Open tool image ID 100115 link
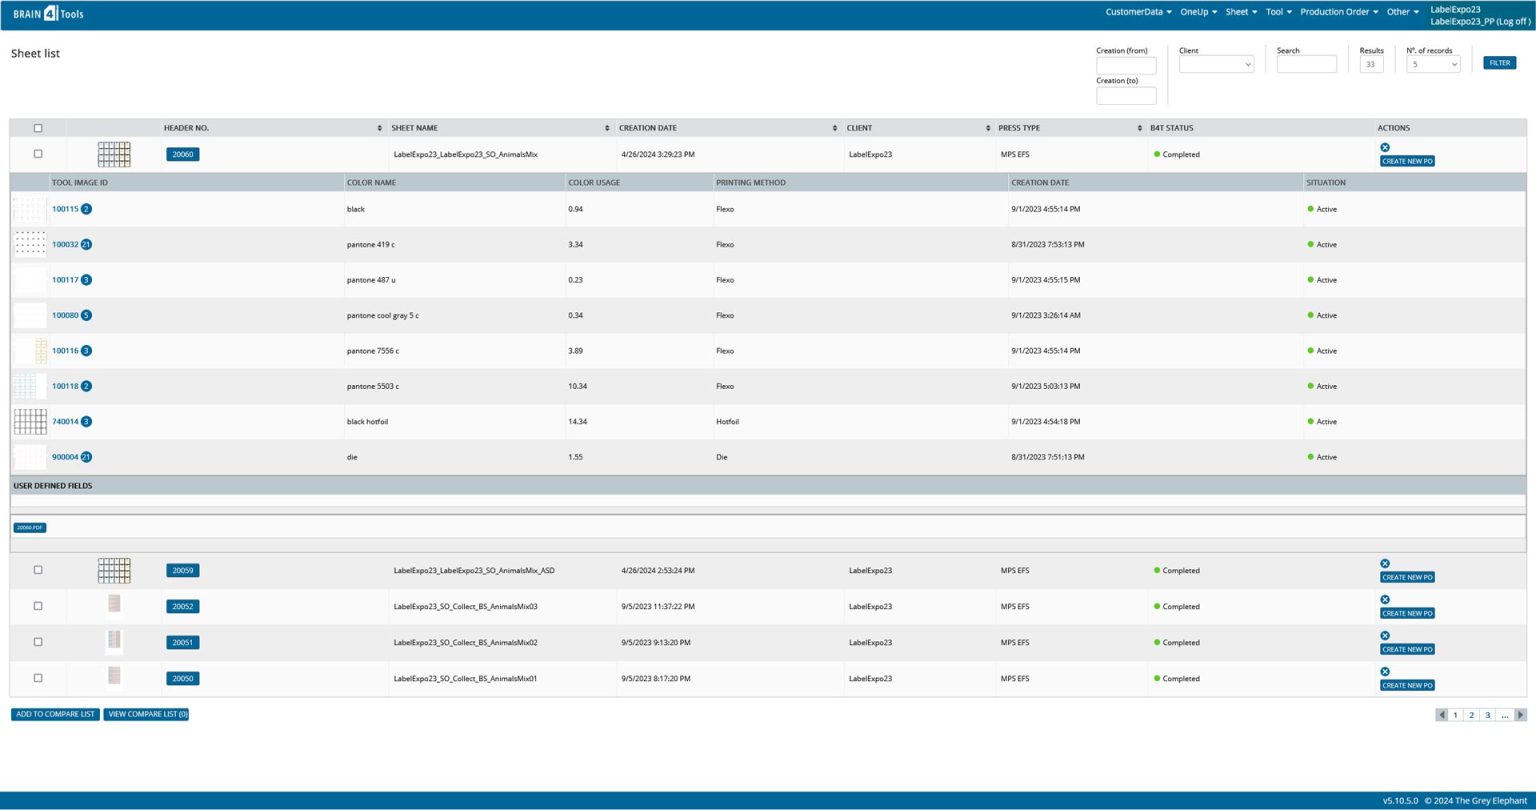The width and height of the screenshot is (1536, 810). click(x=65, y=209)
